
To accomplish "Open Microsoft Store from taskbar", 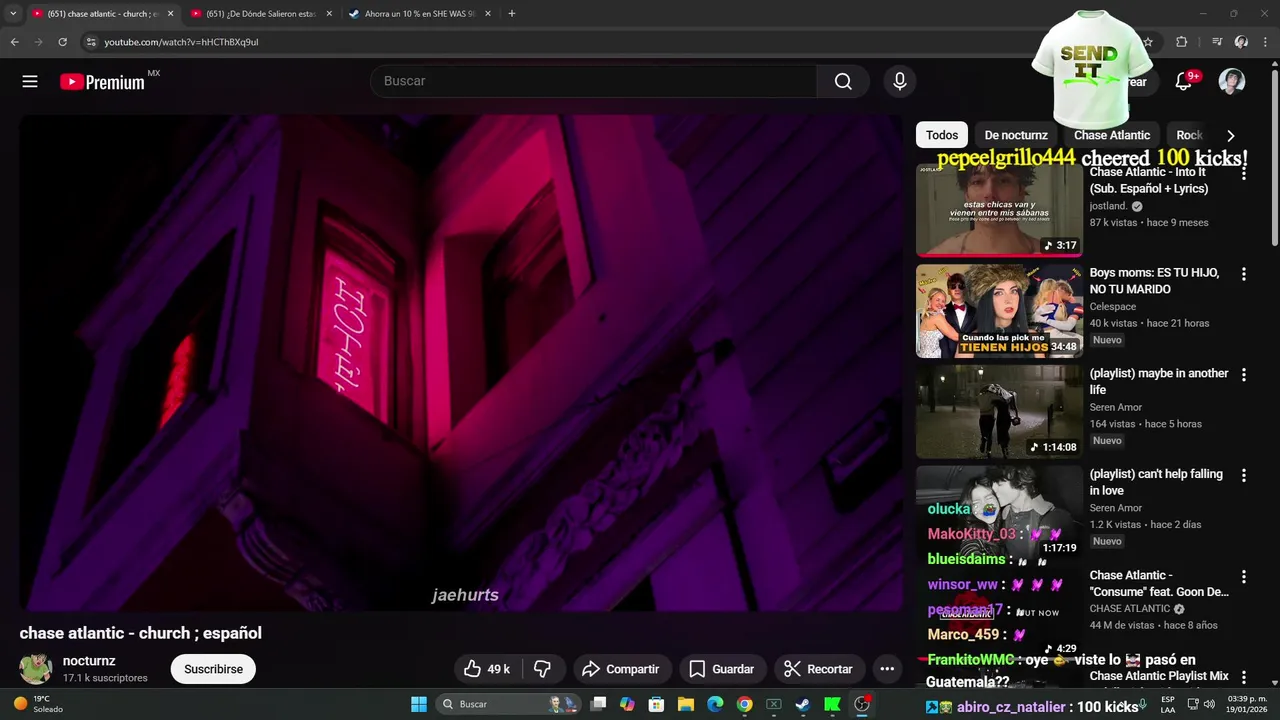I will pyautogui.click(x=656, y=704).
